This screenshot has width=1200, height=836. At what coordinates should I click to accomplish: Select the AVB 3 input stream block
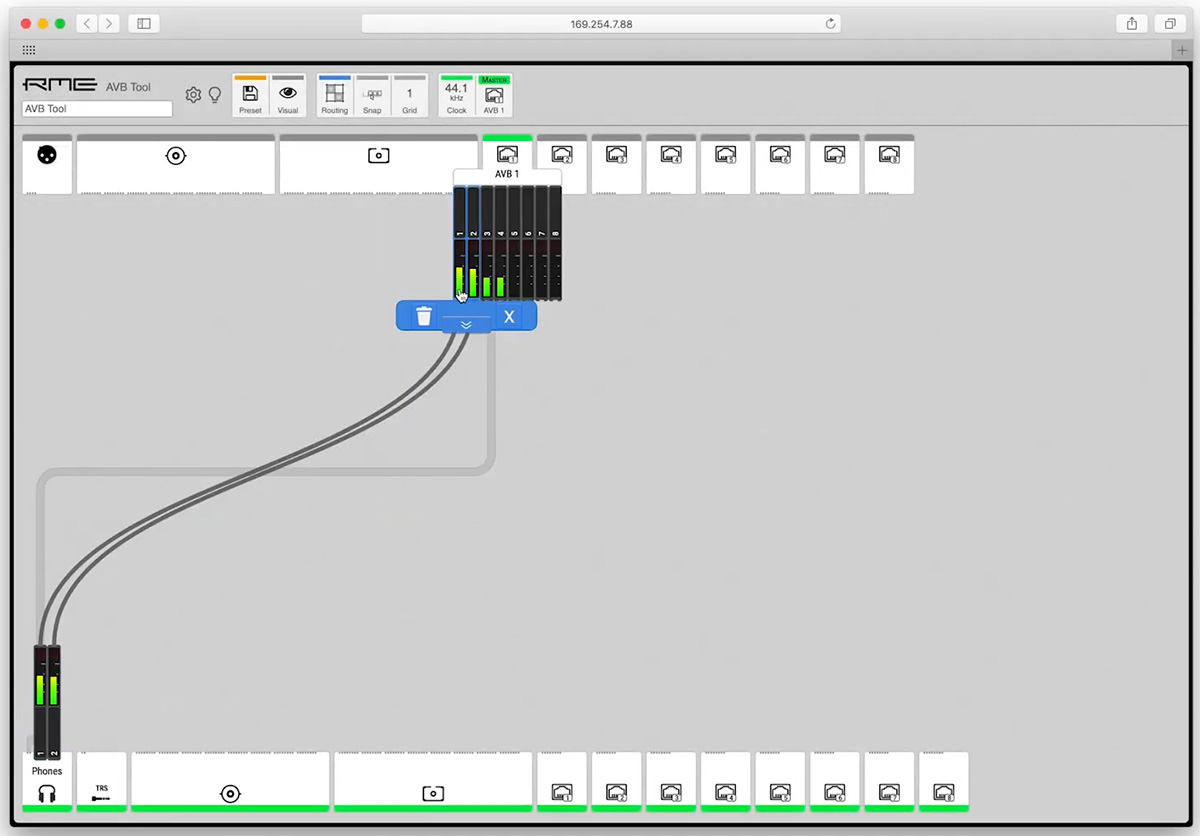click(x=616, y=164)
